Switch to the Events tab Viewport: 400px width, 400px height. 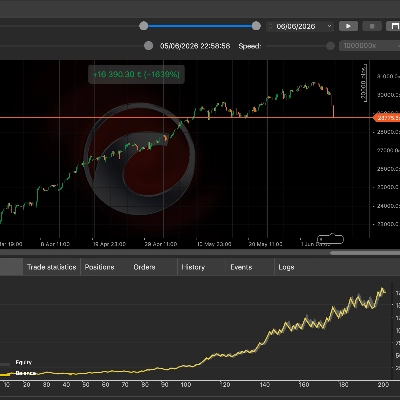coord(241,267)
